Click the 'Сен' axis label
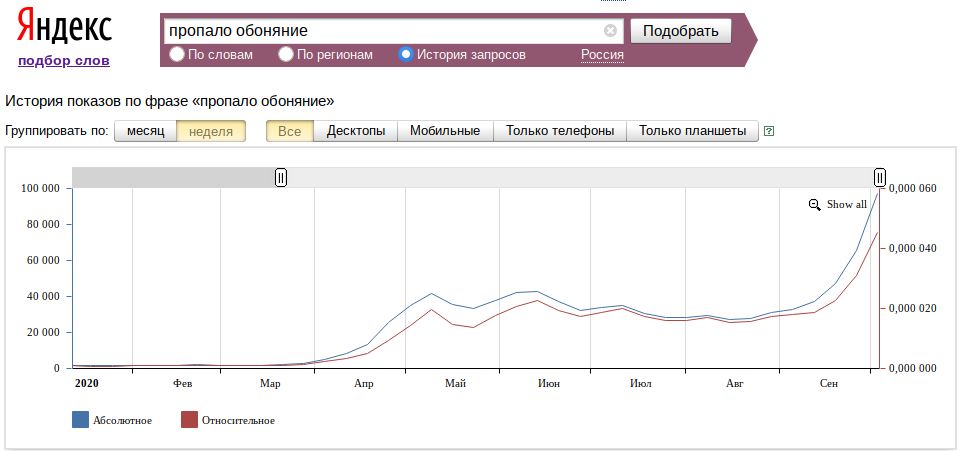The image size is (960, 451). pos(829,384)
